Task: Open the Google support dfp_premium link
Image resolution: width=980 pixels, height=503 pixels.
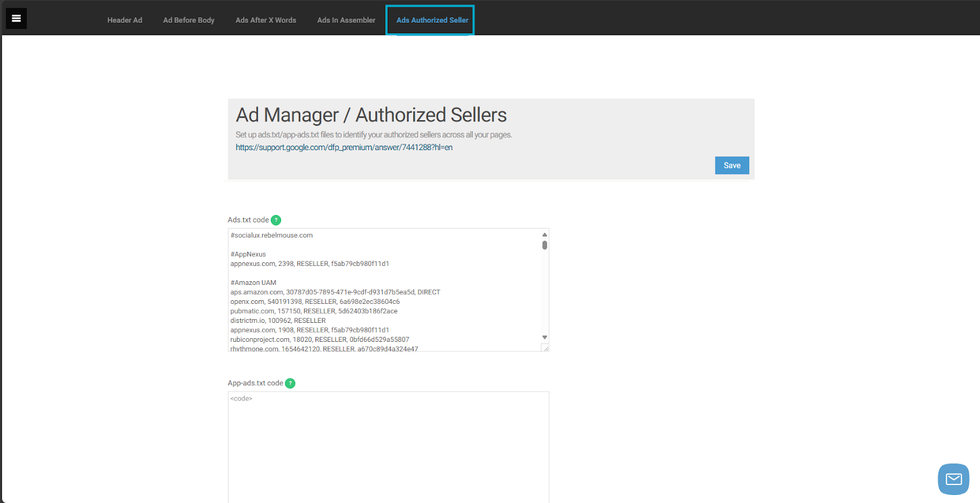Action: pos(344,147)
